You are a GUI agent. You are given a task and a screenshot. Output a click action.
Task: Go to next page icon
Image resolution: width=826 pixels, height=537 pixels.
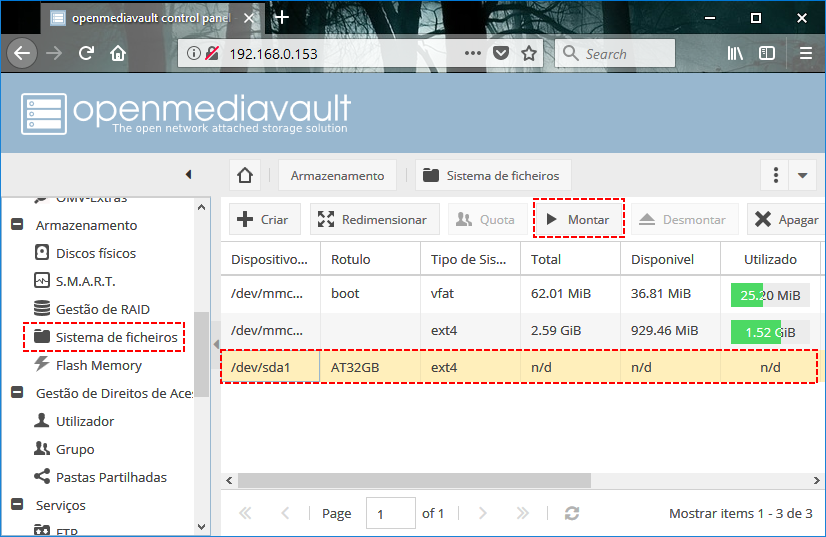tap(482, 513)
